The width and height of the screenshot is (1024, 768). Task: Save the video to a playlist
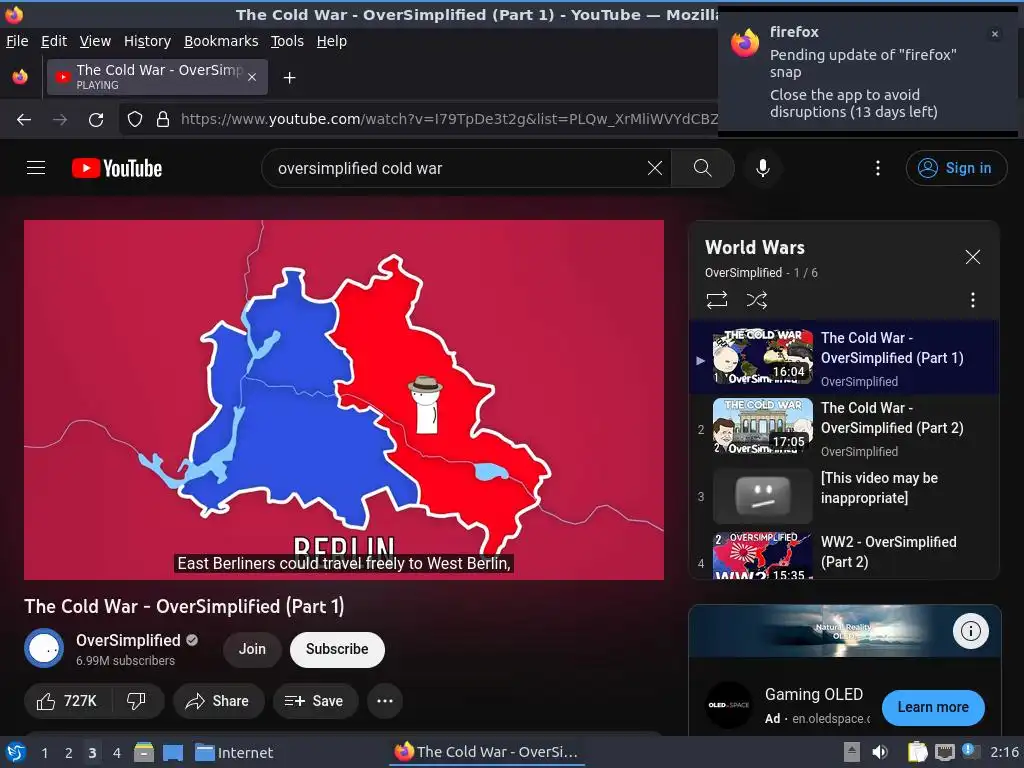pos(315,701)
